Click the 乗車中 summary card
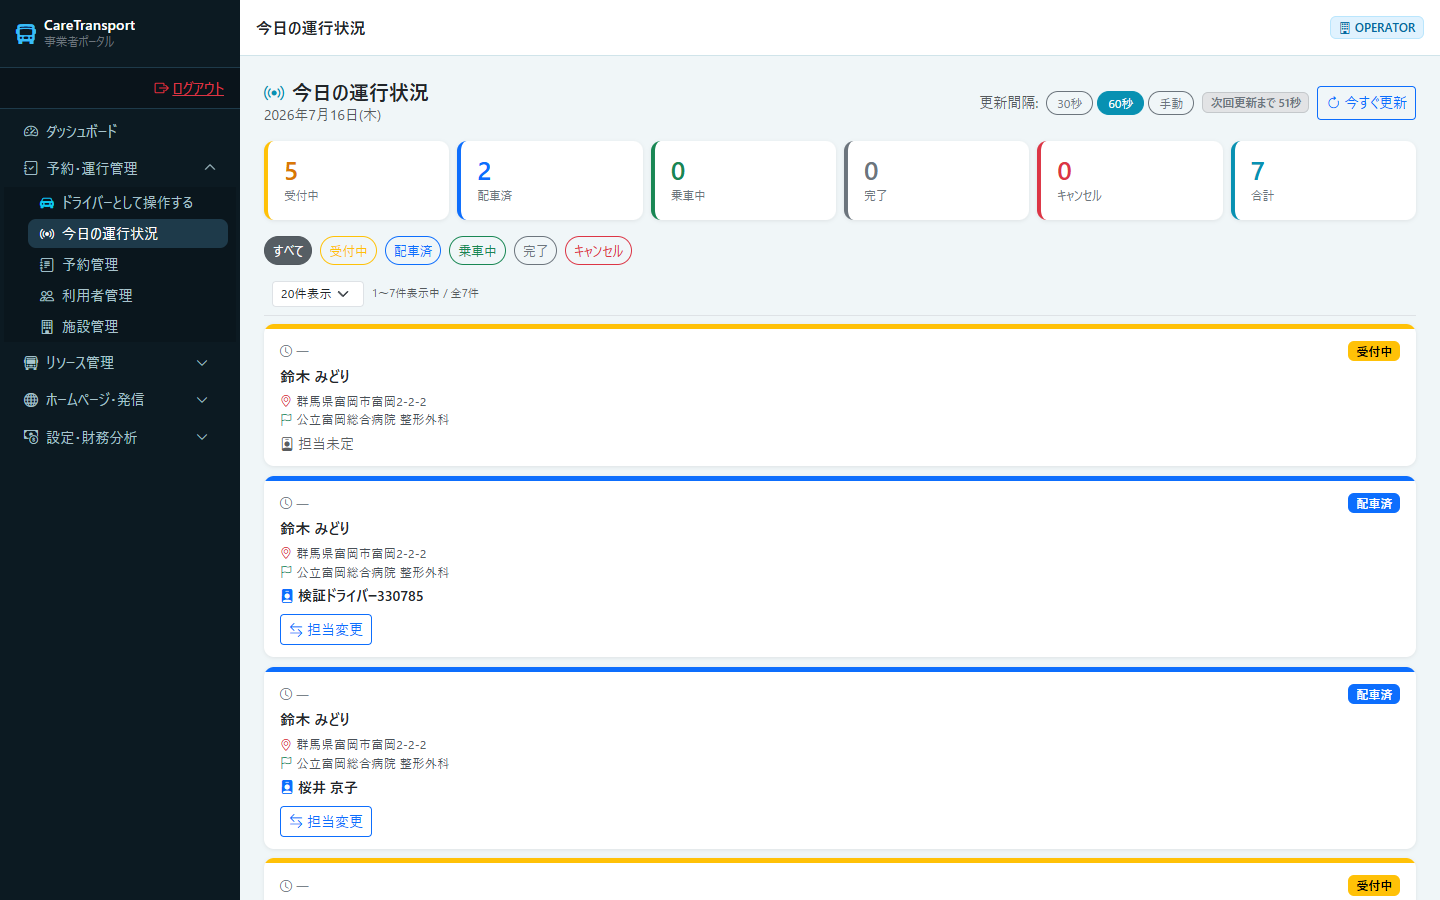This screenshot has height=900, width=1440. pos(743,180)
